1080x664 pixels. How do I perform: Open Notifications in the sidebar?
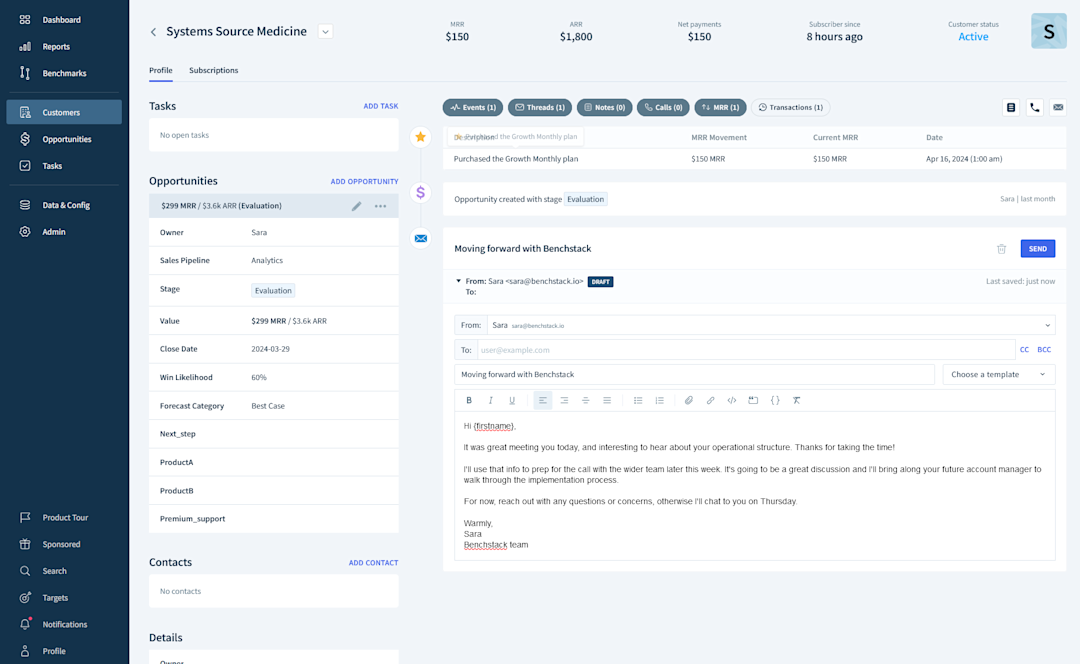(x=64, y=625)
